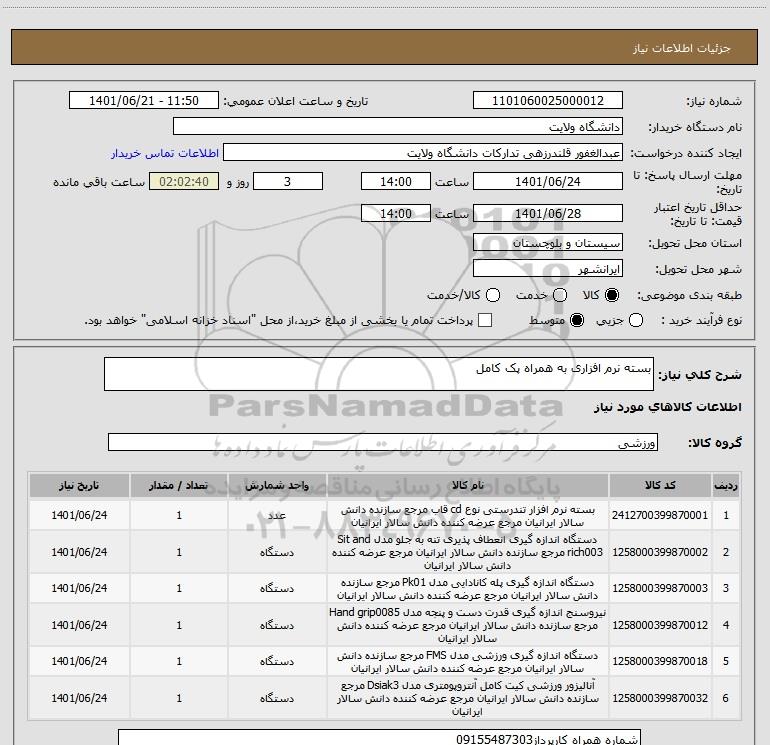This screenshot has width=770, height=745.
Task: Select the کالا/خدمت radio button
Action: (x=493, y=295)
